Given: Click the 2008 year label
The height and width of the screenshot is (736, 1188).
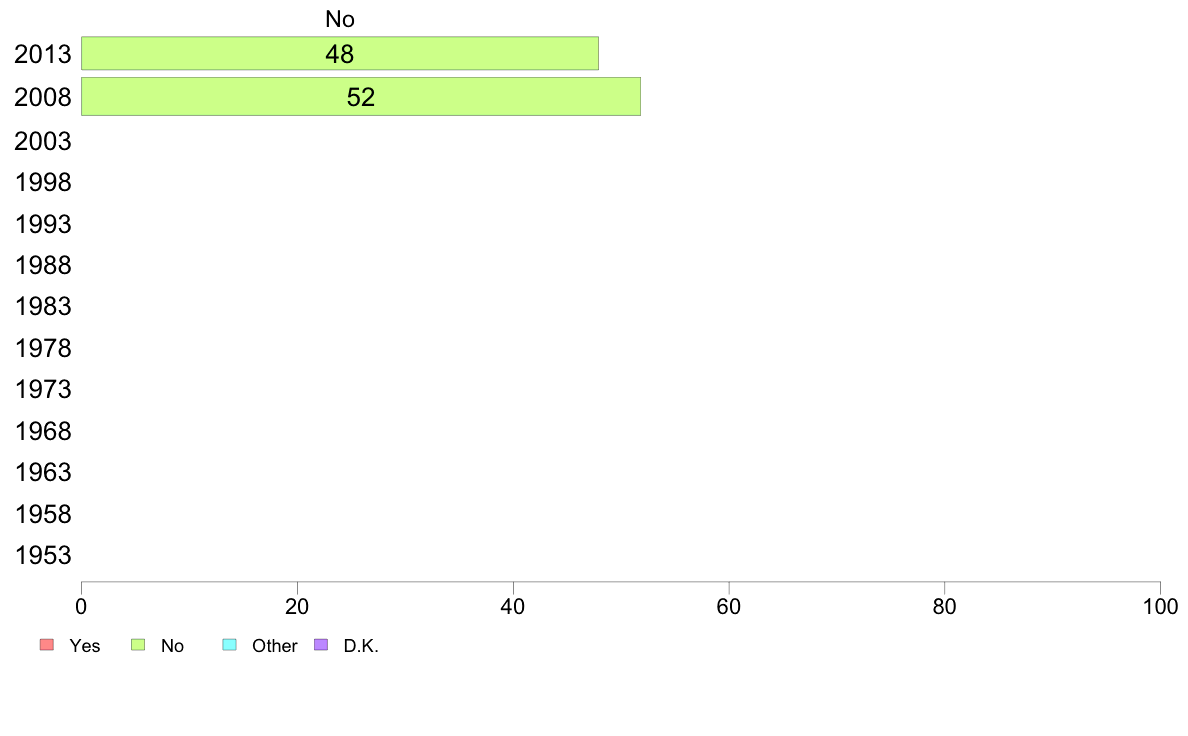Looking at the screenshot, I should click(x=43, y=98).
